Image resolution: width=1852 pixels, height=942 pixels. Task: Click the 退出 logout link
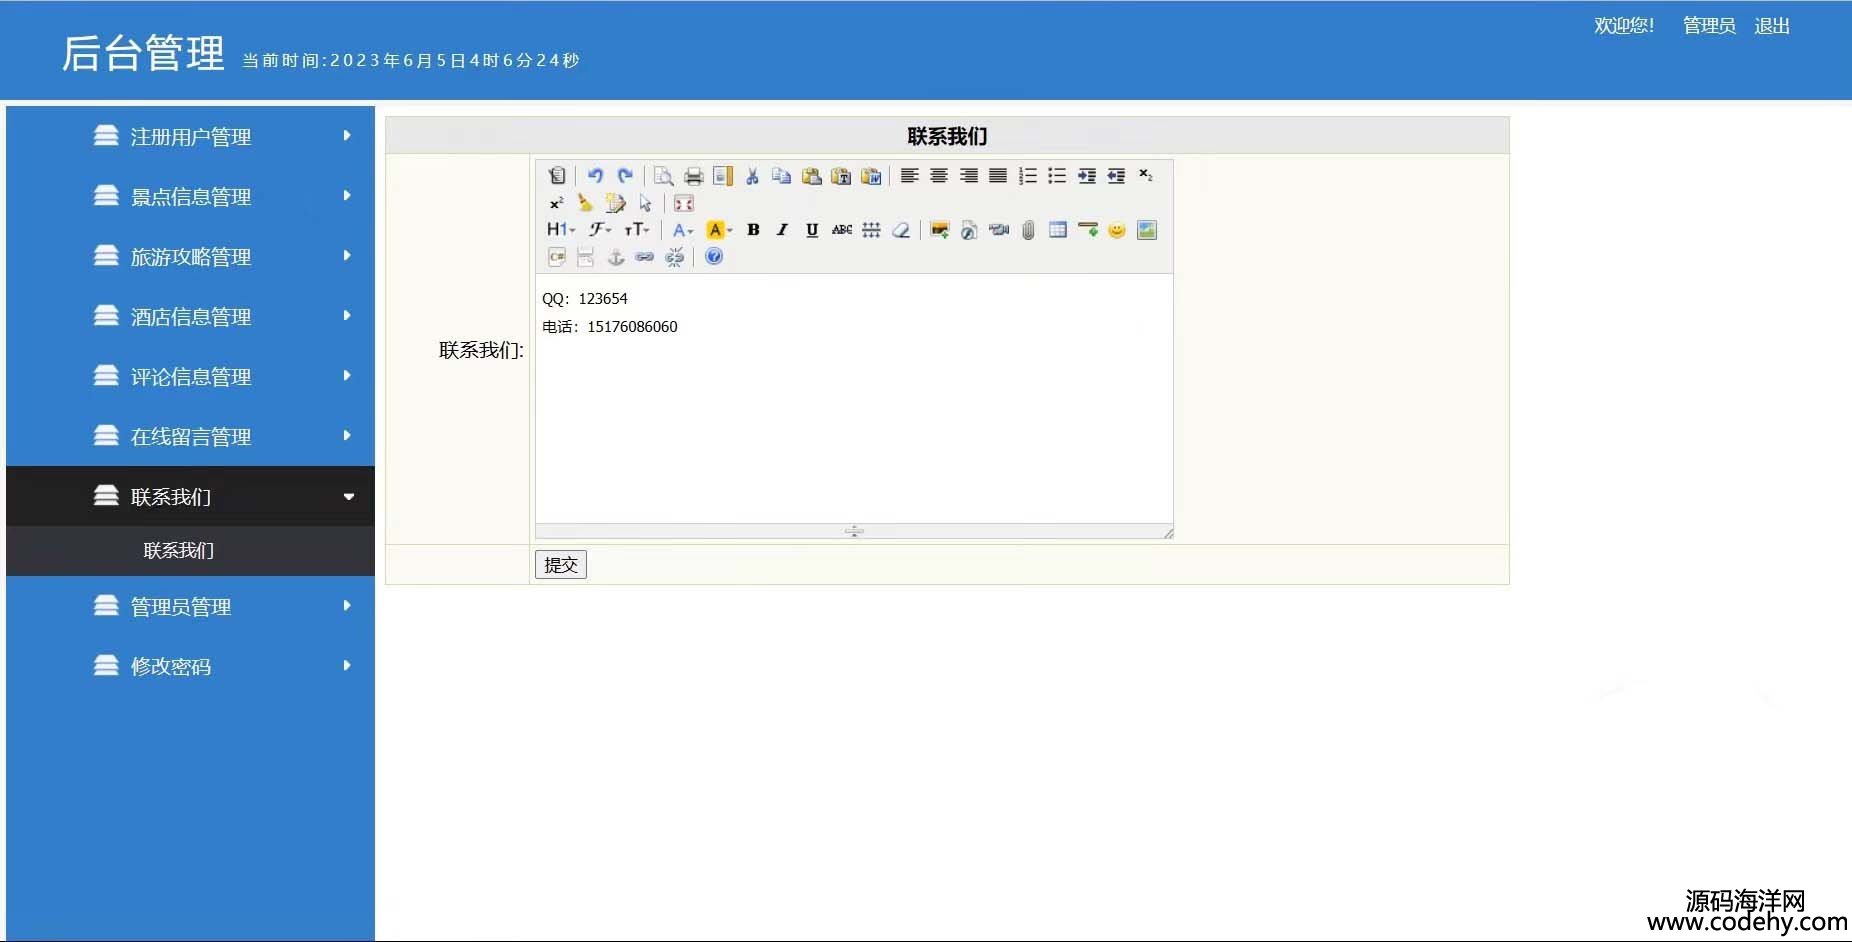(1772, 26)
